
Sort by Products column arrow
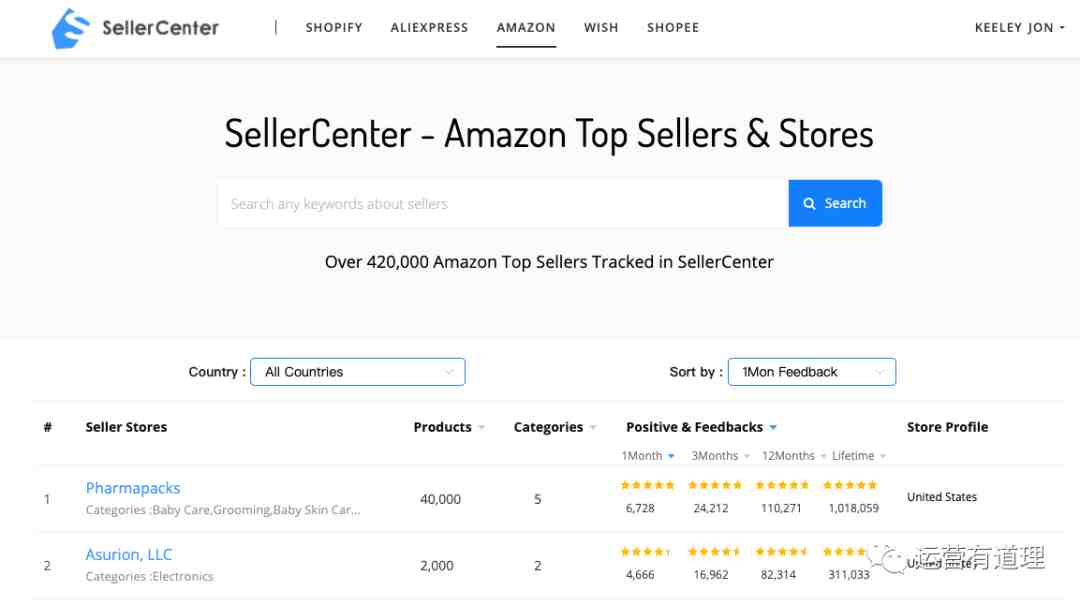481,428
